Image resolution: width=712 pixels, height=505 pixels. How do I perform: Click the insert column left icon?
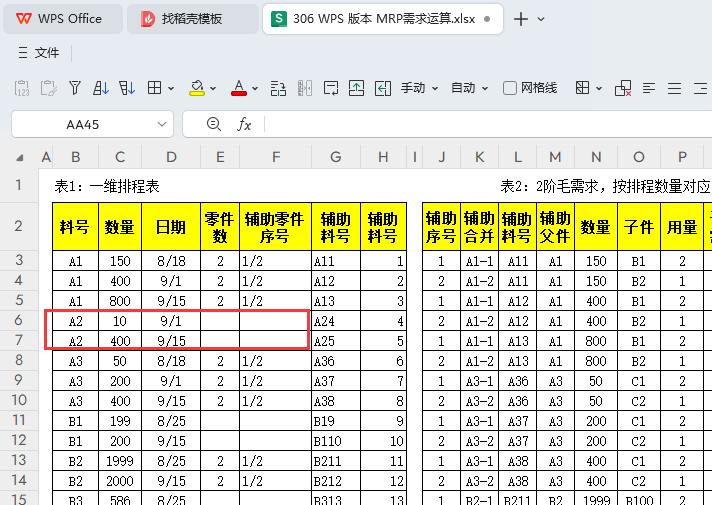tap(383, 88)
